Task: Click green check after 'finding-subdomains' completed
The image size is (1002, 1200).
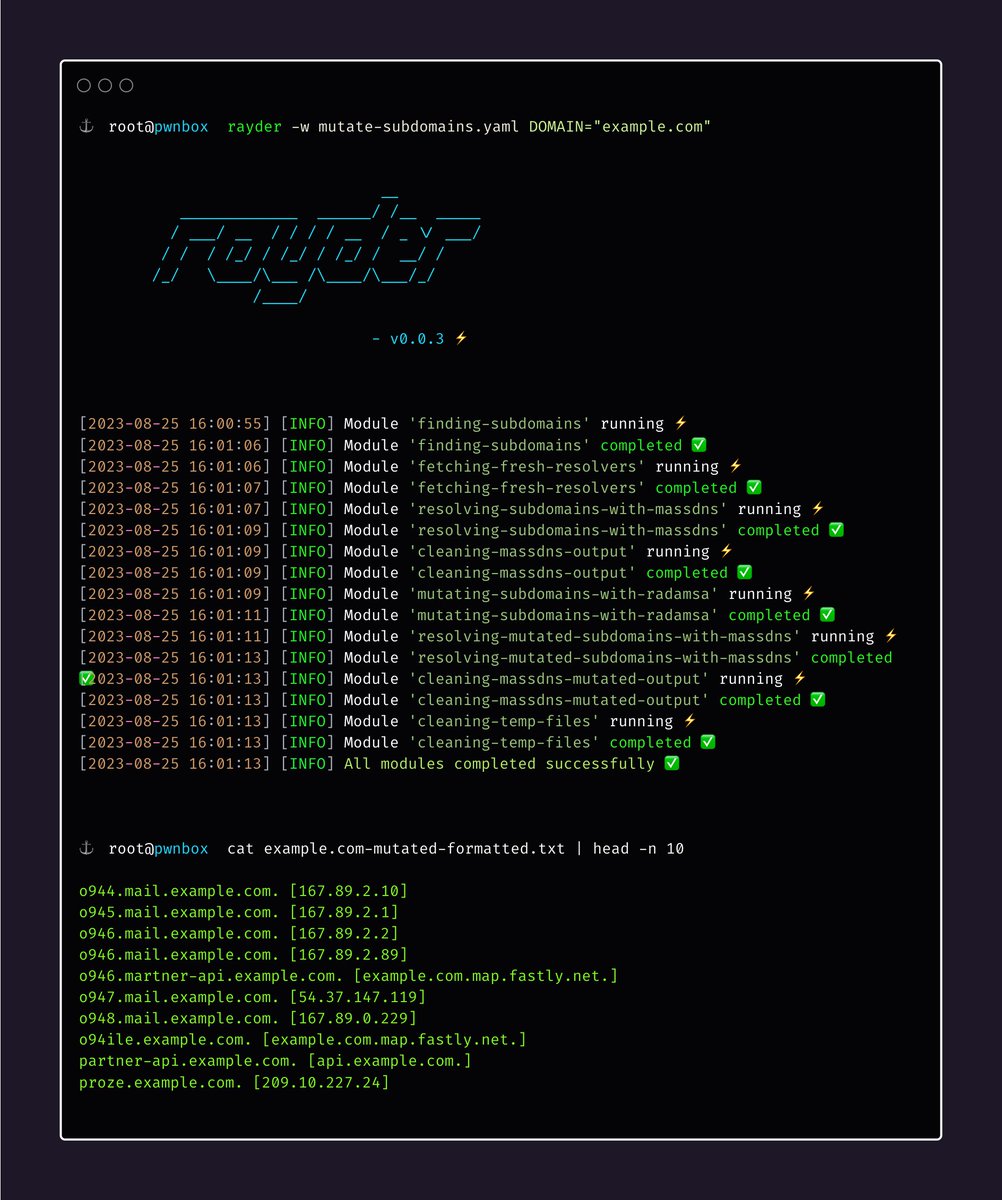Action: pos(699,445)
